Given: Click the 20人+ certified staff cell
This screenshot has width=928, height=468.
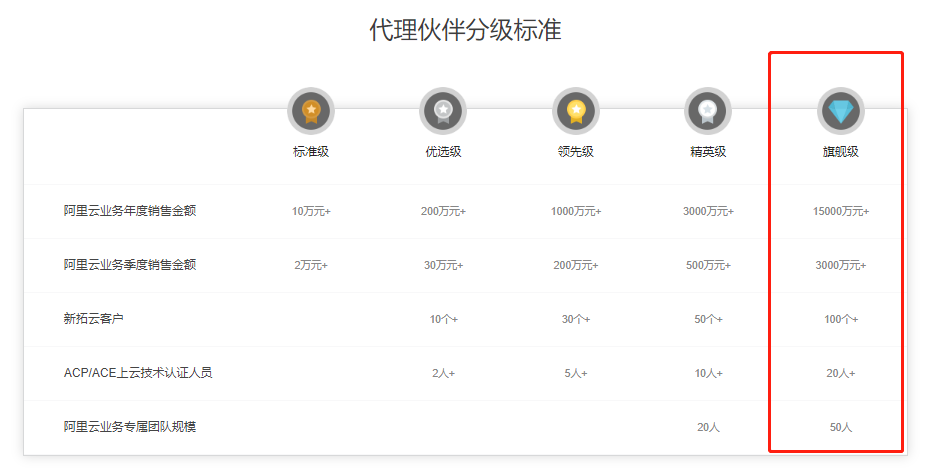Looking at the screenshot, I should pyautogui.click(x=840, y=373).
